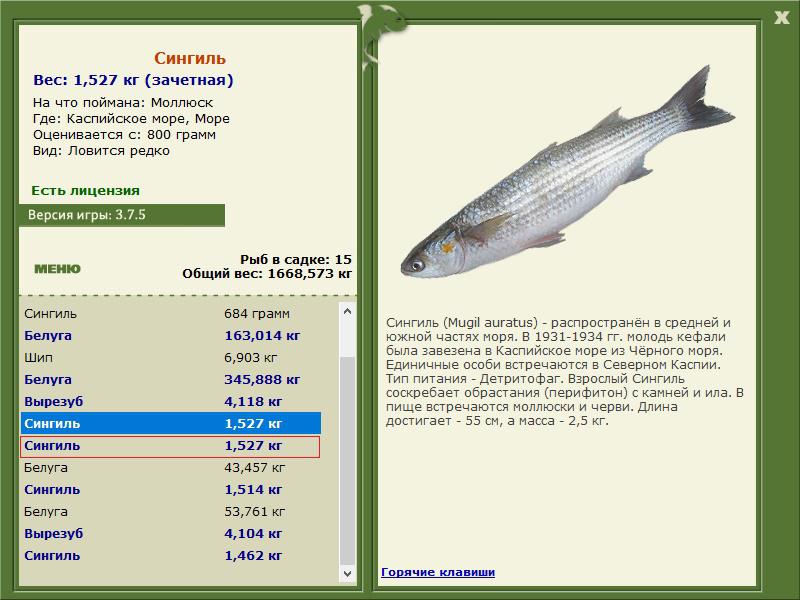Select the Вырезуб 4,118 кг entry

[x=170, y=402]
